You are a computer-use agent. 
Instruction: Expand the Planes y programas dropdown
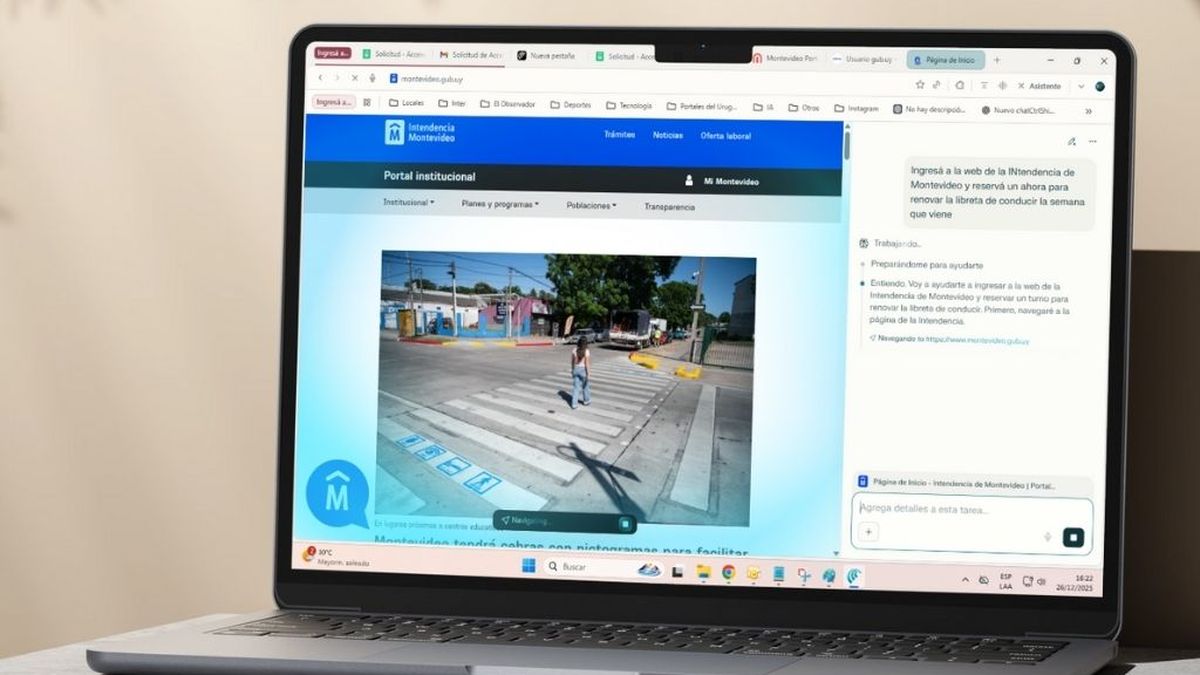tap(499, 204)
